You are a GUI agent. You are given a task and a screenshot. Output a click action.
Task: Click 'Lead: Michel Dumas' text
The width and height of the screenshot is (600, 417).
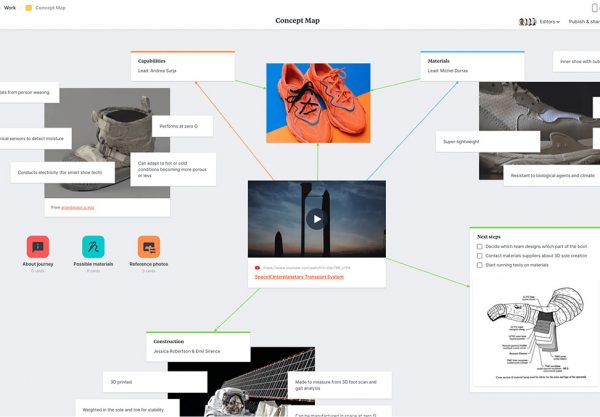tap(448, 71)
